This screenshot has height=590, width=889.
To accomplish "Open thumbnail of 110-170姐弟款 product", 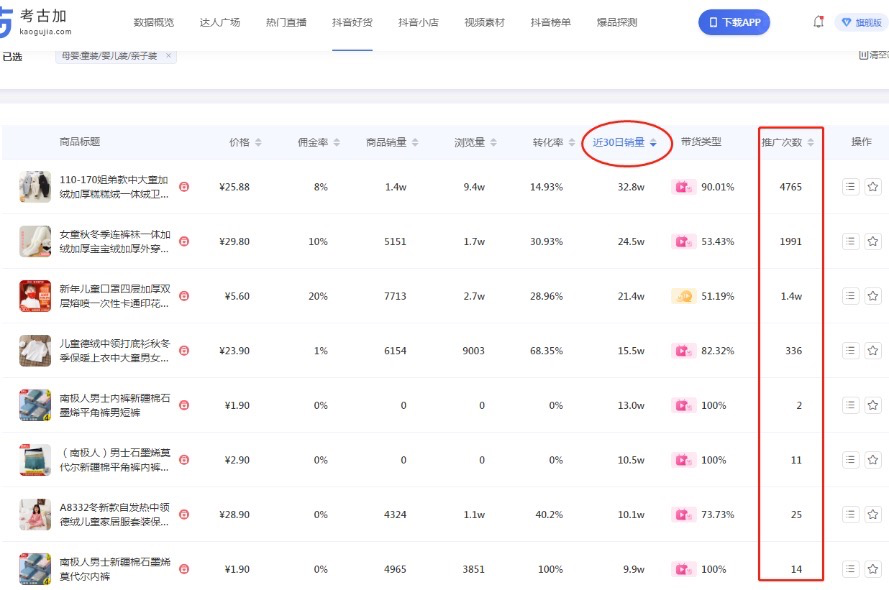I will pyautogui.click(x=35, y=186).
